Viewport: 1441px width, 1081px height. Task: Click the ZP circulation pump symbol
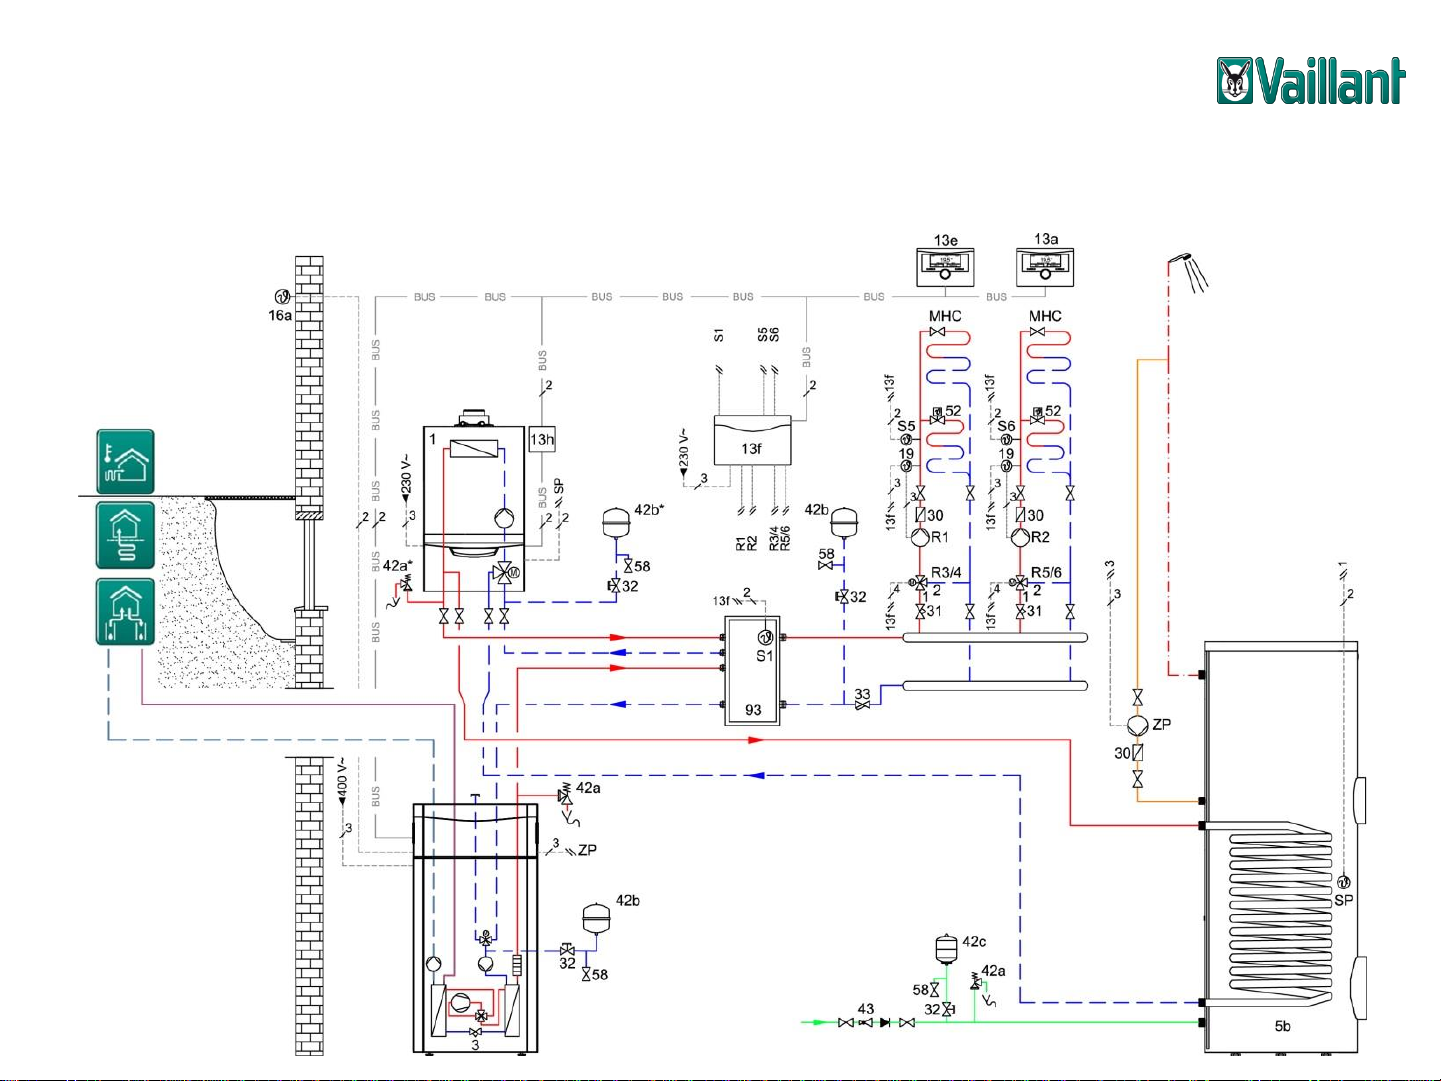[1137, 725]
